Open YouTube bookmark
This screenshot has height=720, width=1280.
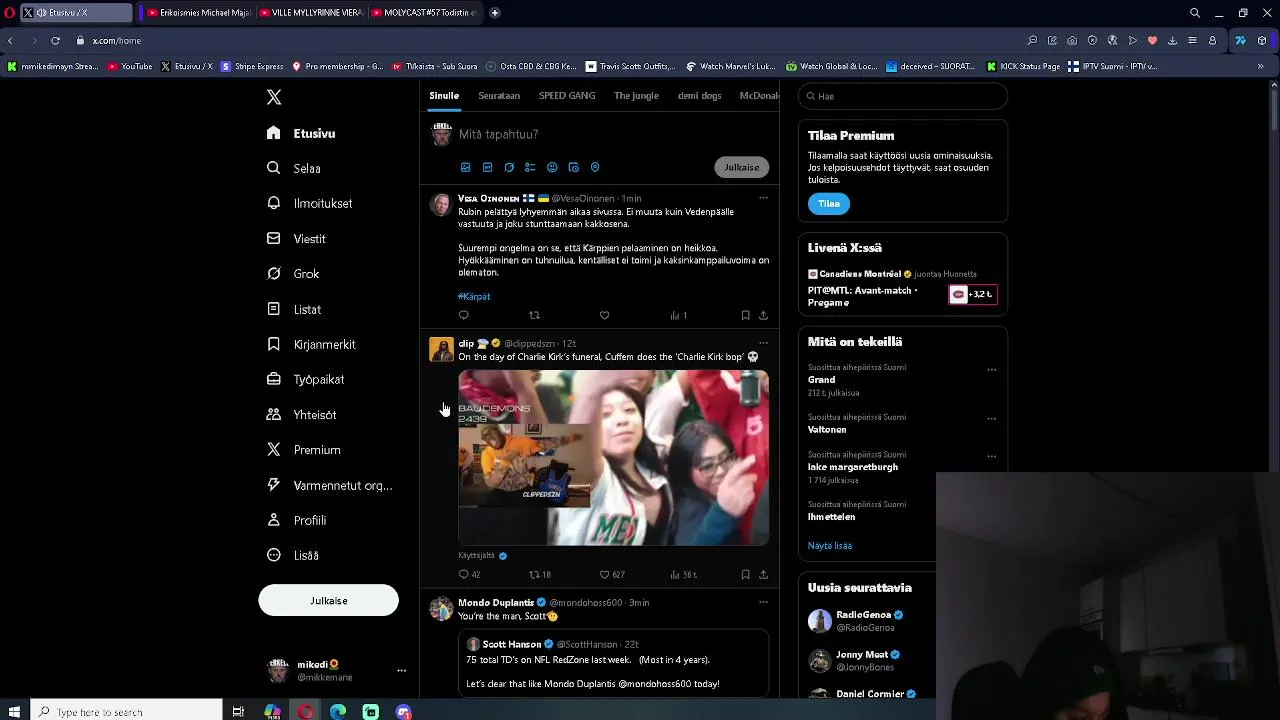point(130,66)
